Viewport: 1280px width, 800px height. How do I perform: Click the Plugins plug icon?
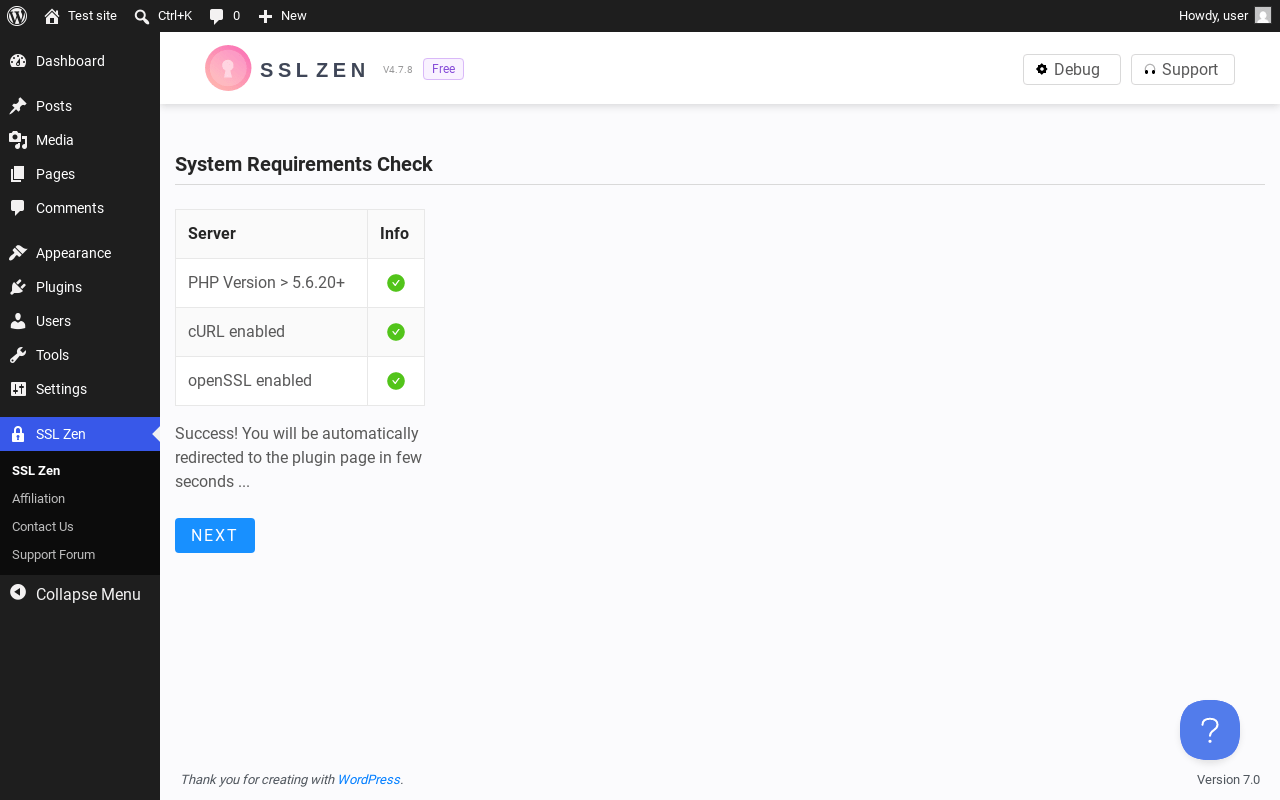pyautogui.click(x=18, y=287)
